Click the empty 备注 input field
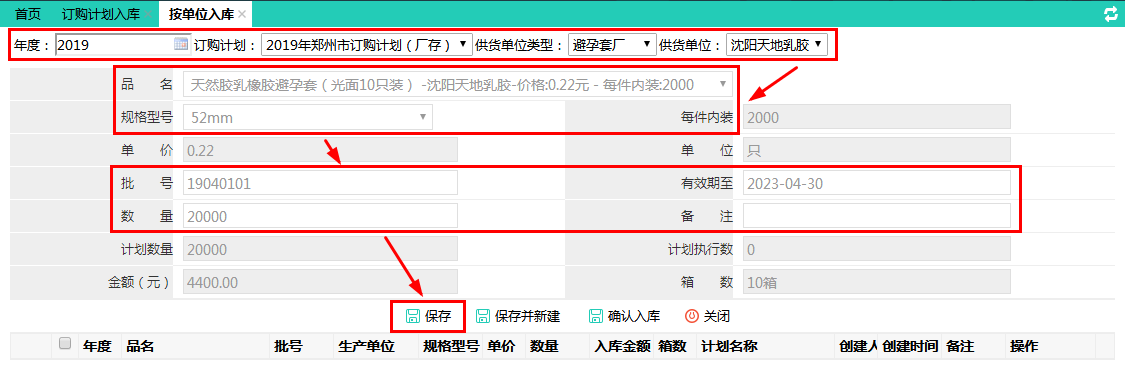This screenshot has width=1125, height=376. pos(877,215)
